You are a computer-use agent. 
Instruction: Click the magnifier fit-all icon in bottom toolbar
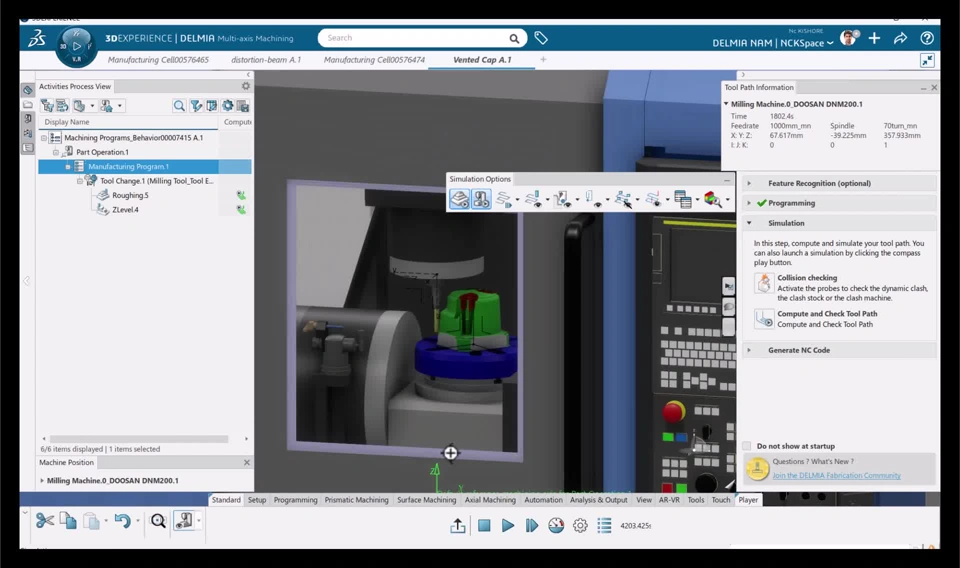pos(159,521)
